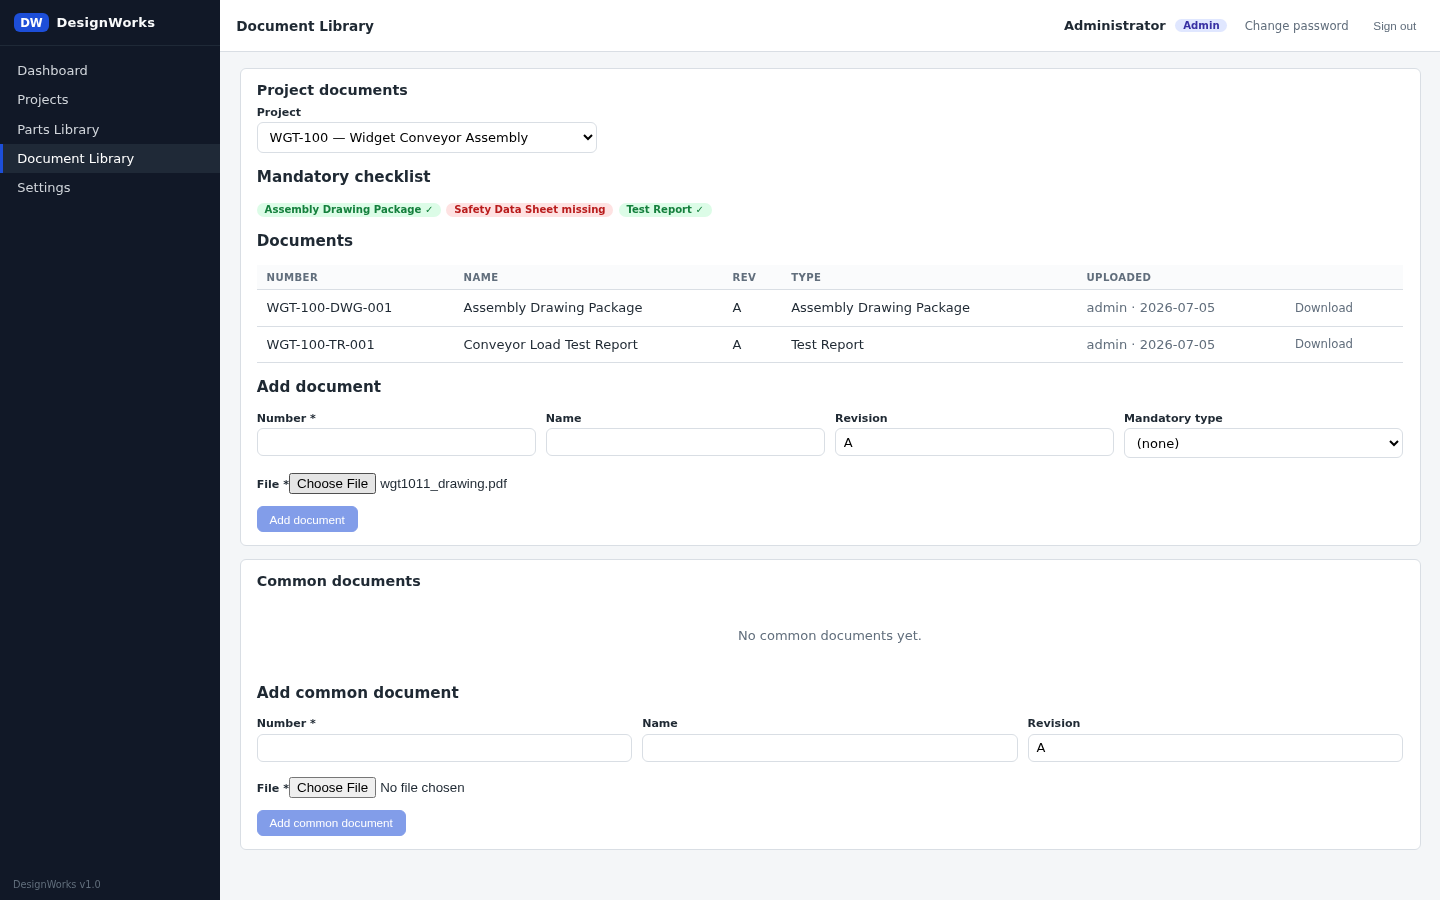
Task: Focus the Name field under Add document
Action: pyautogui.click(x=685, y=442)
